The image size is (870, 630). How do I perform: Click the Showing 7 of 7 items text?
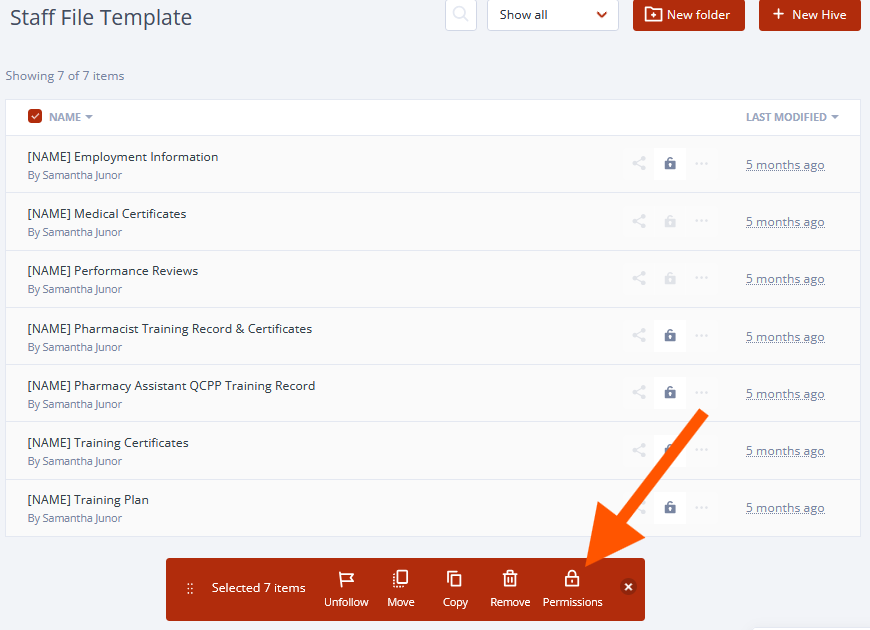(65, 76)
